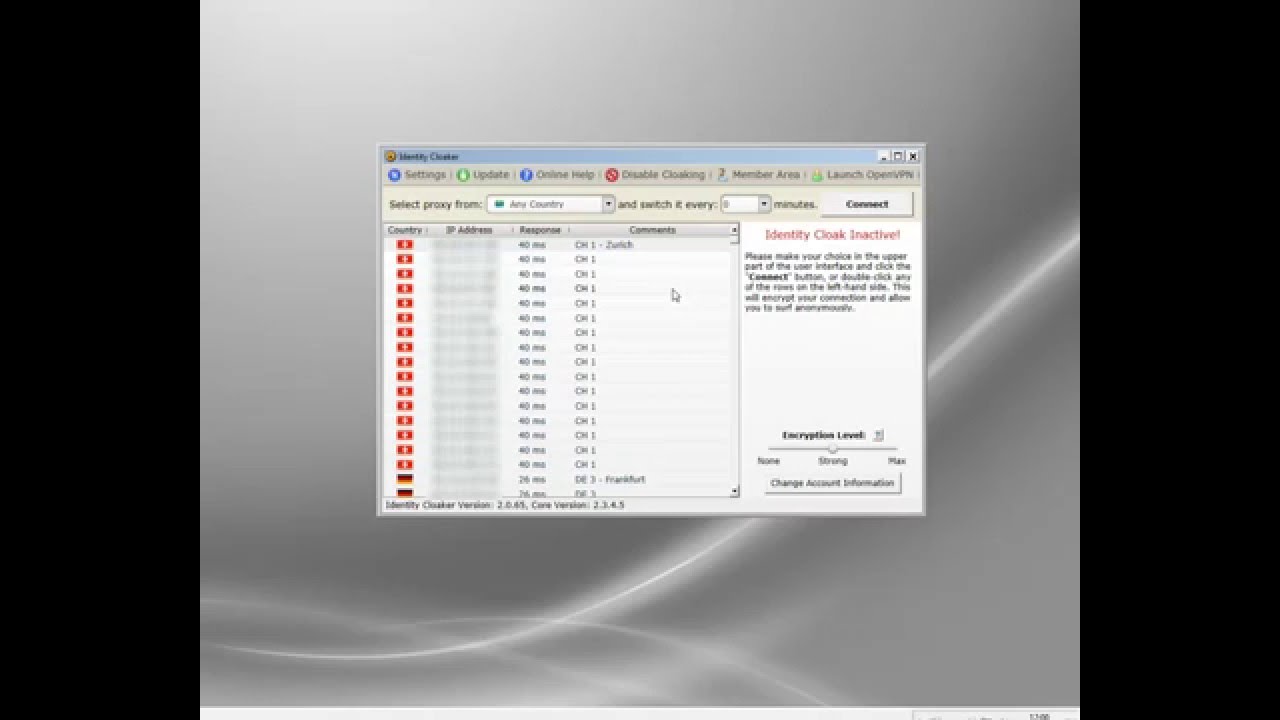This screenshot has width=1280, height=720.
Task: Sort list by Comments column header
Action: (x=652, y=230)
